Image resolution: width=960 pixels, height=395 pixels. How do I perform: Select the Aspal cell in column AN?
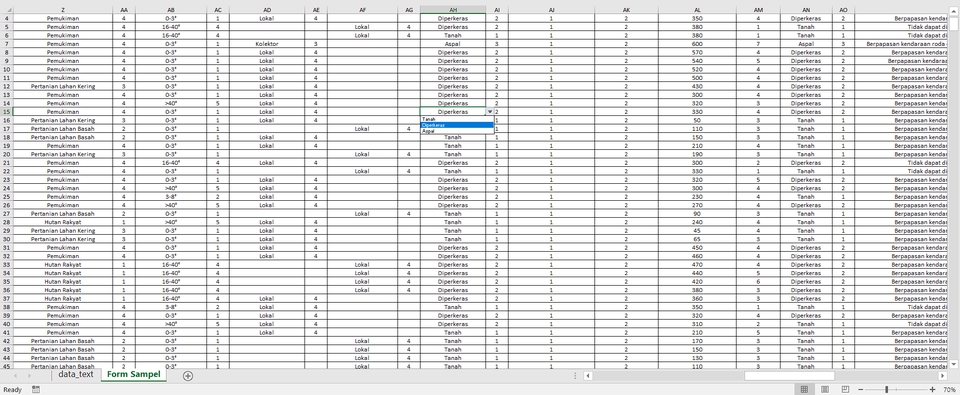coord(806,44)
